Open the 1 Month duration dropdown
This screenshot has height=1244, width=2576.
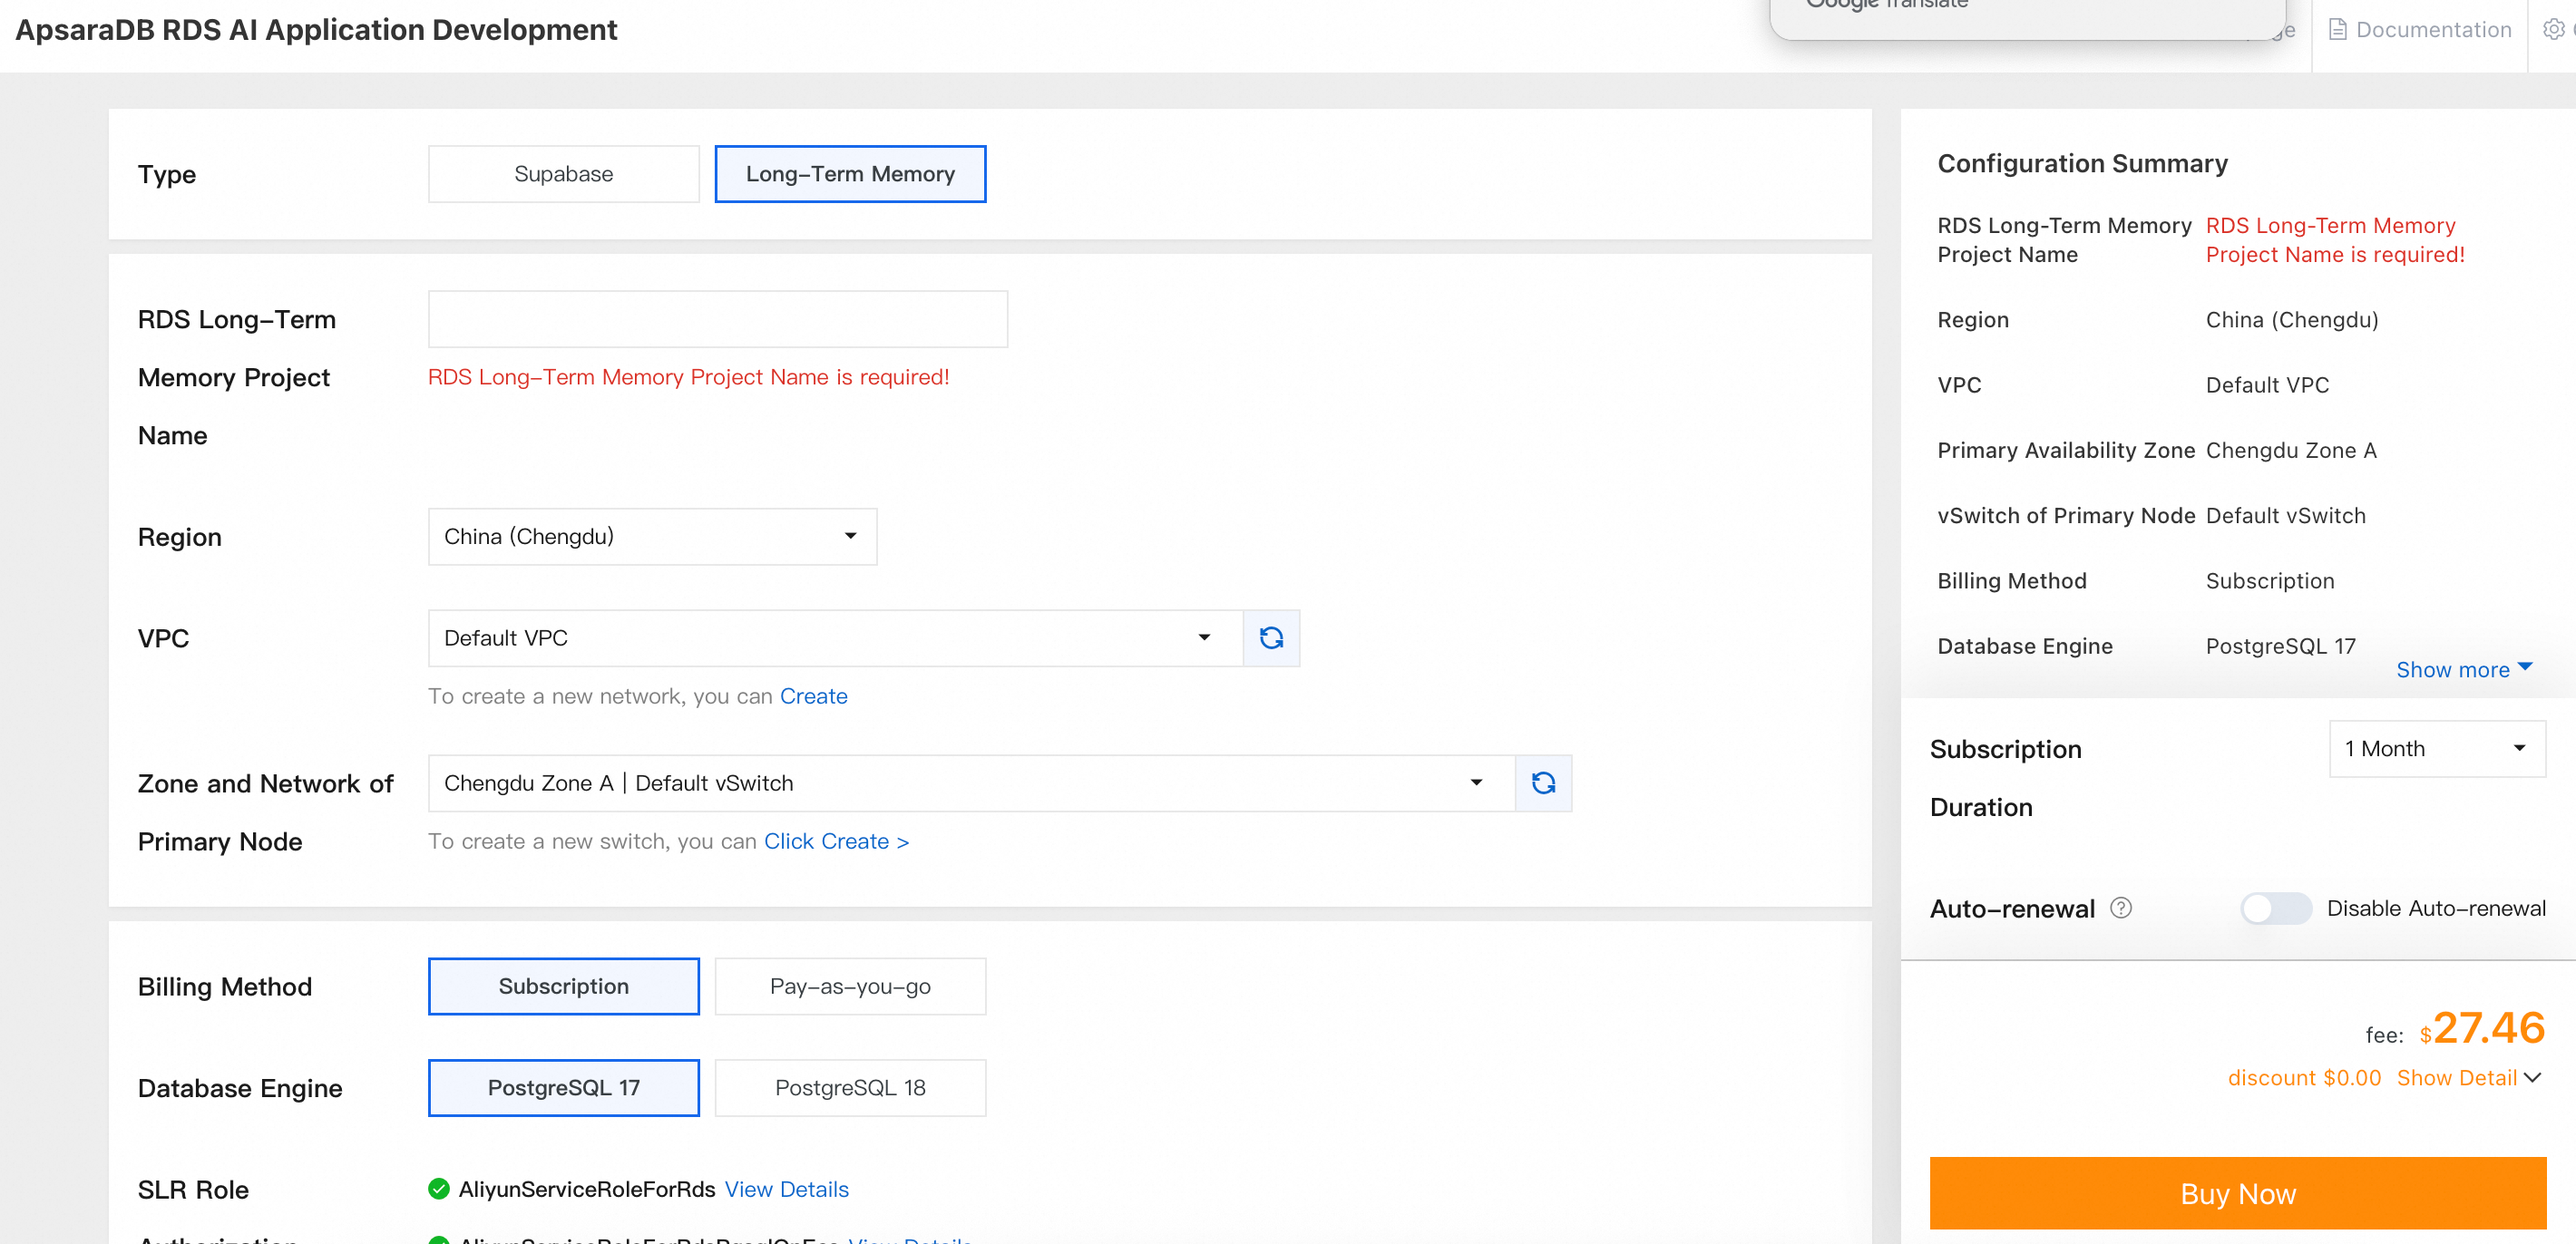pos(2437,749)
